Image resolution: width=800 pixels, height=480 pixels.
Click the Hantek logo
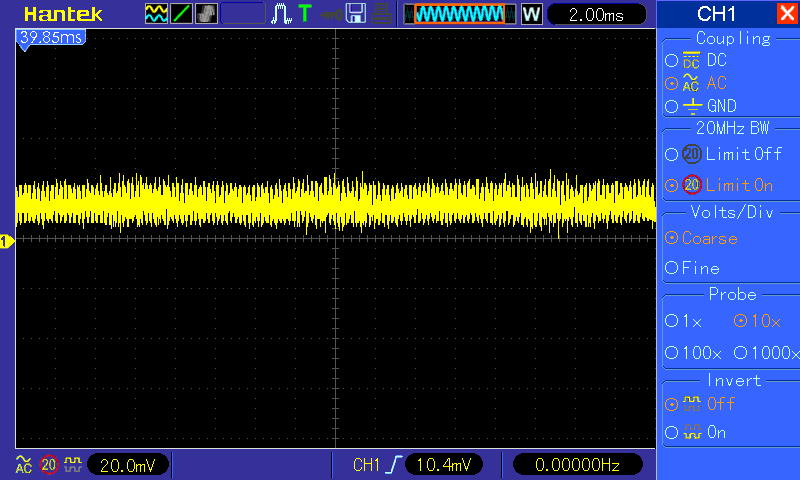63,14
